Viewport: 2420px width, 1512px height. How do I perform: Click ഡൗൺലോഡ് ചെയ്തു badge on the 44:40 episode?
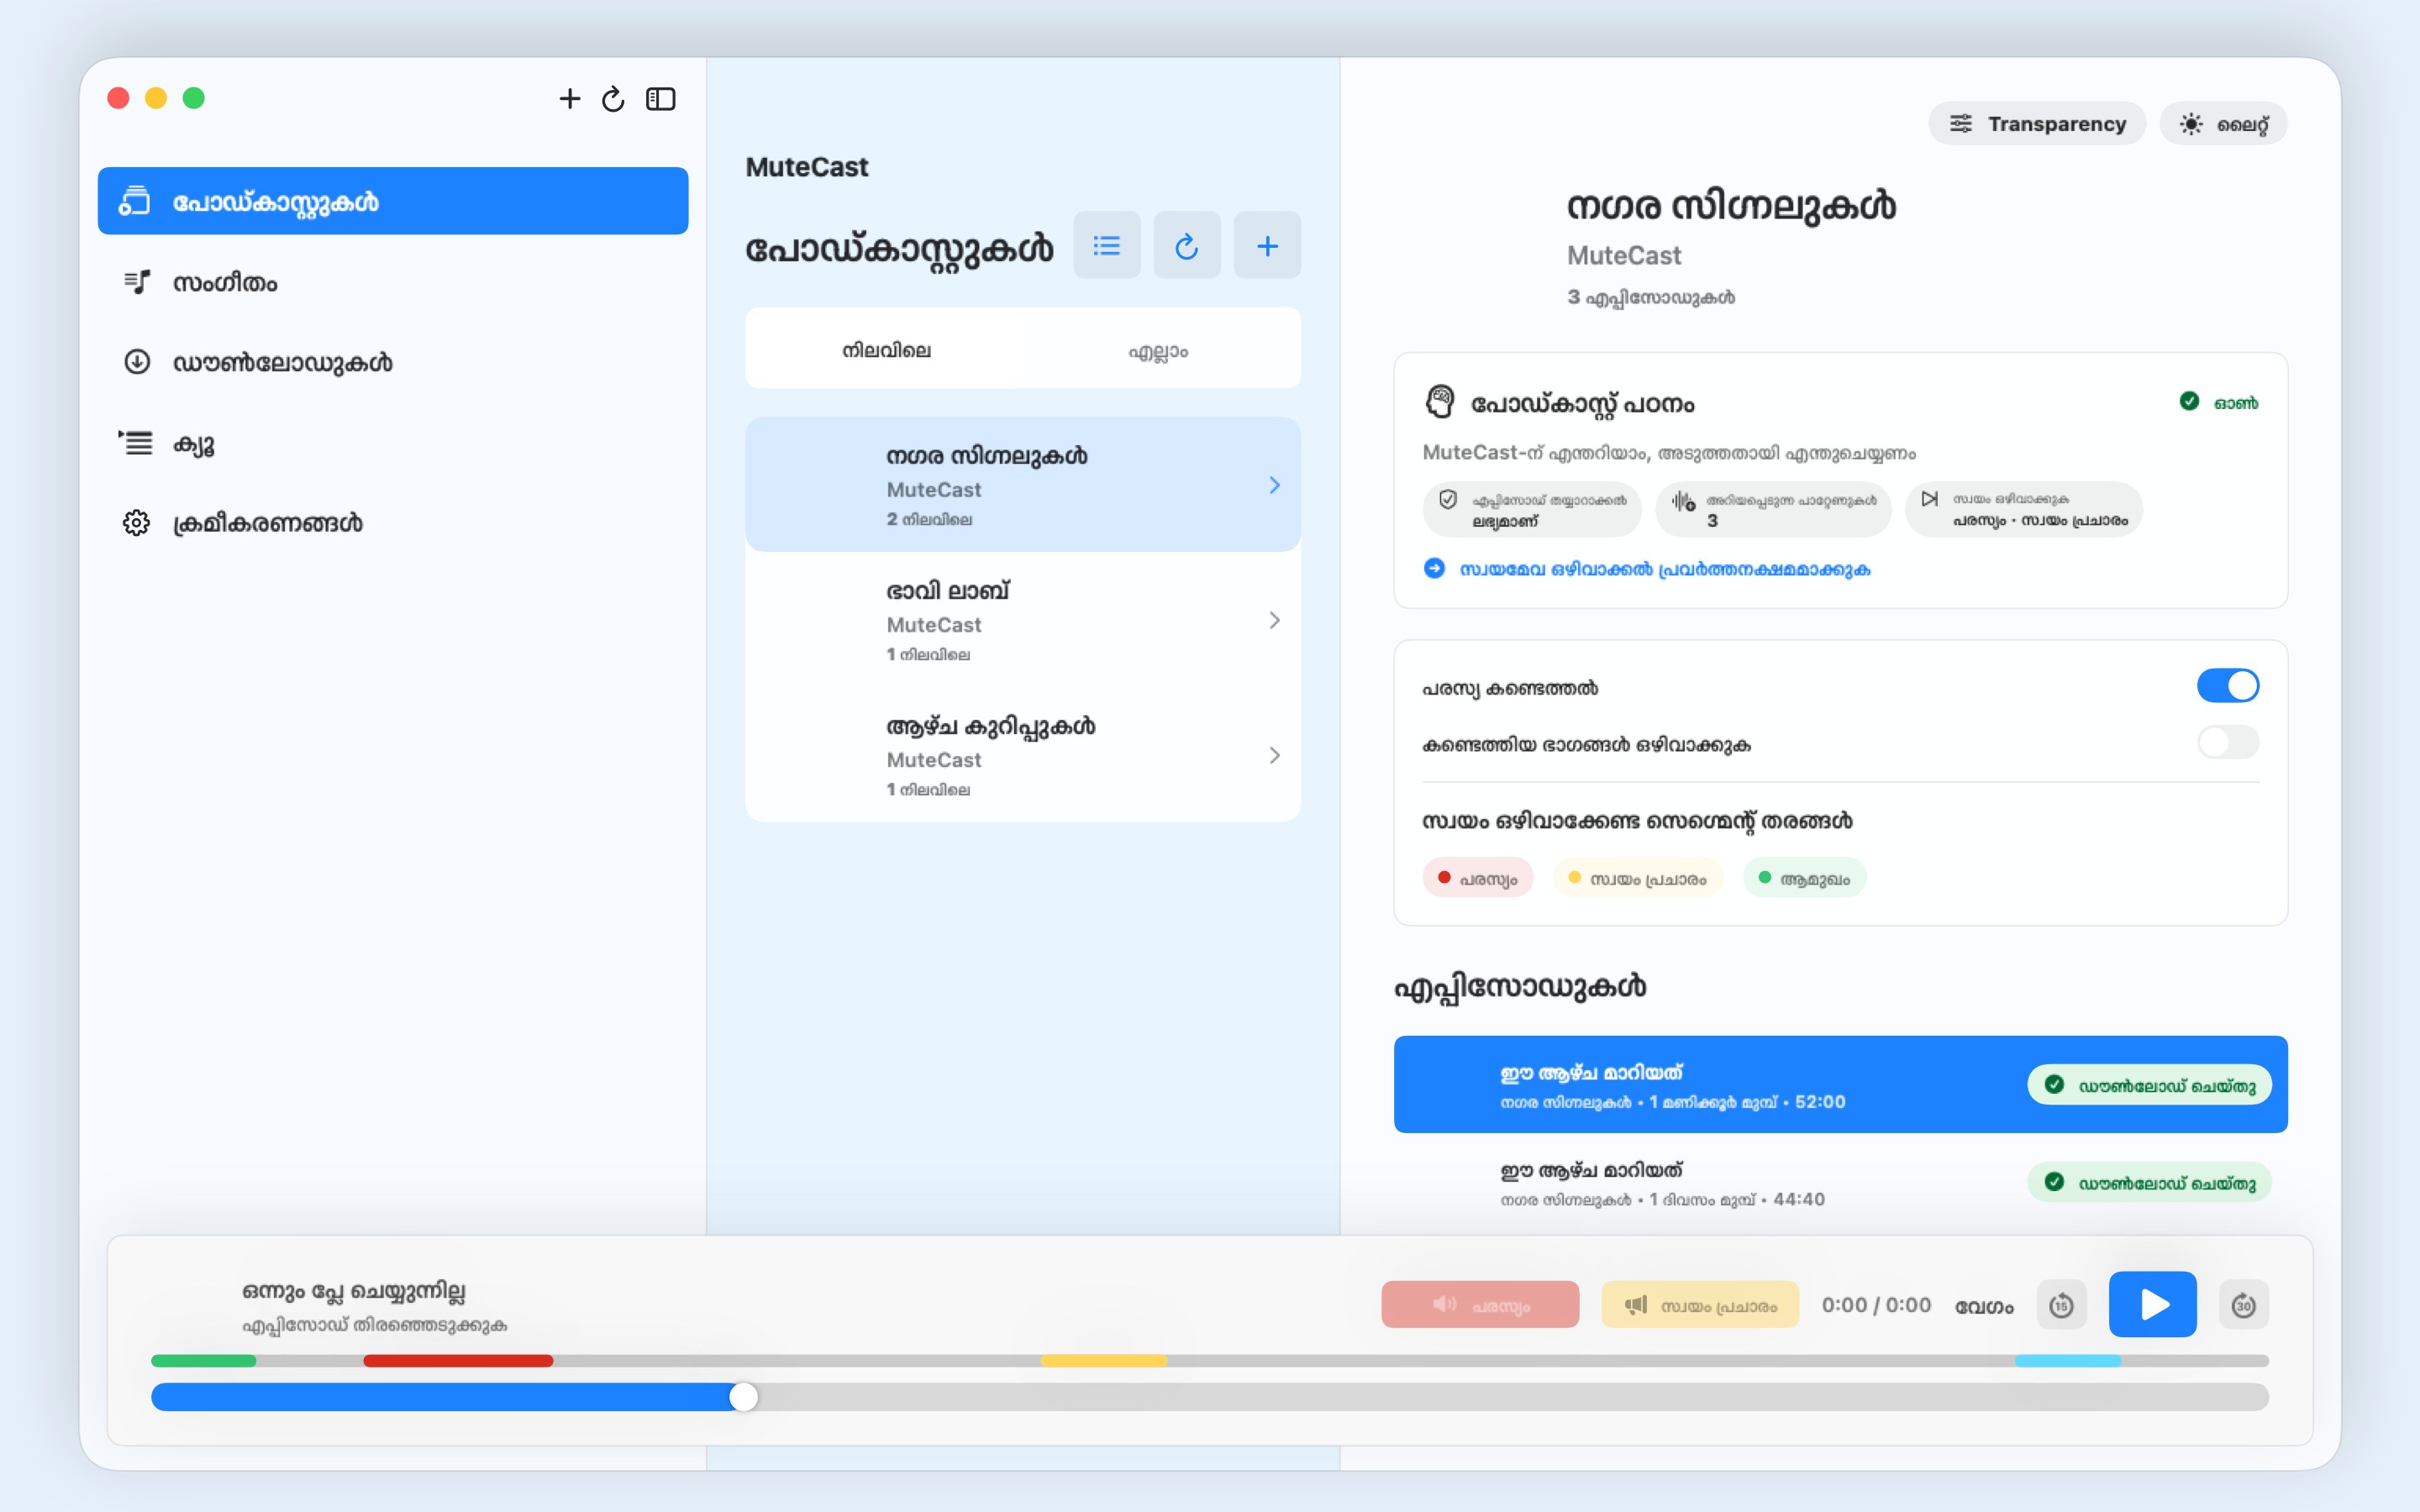[x=2149, y=1182]
